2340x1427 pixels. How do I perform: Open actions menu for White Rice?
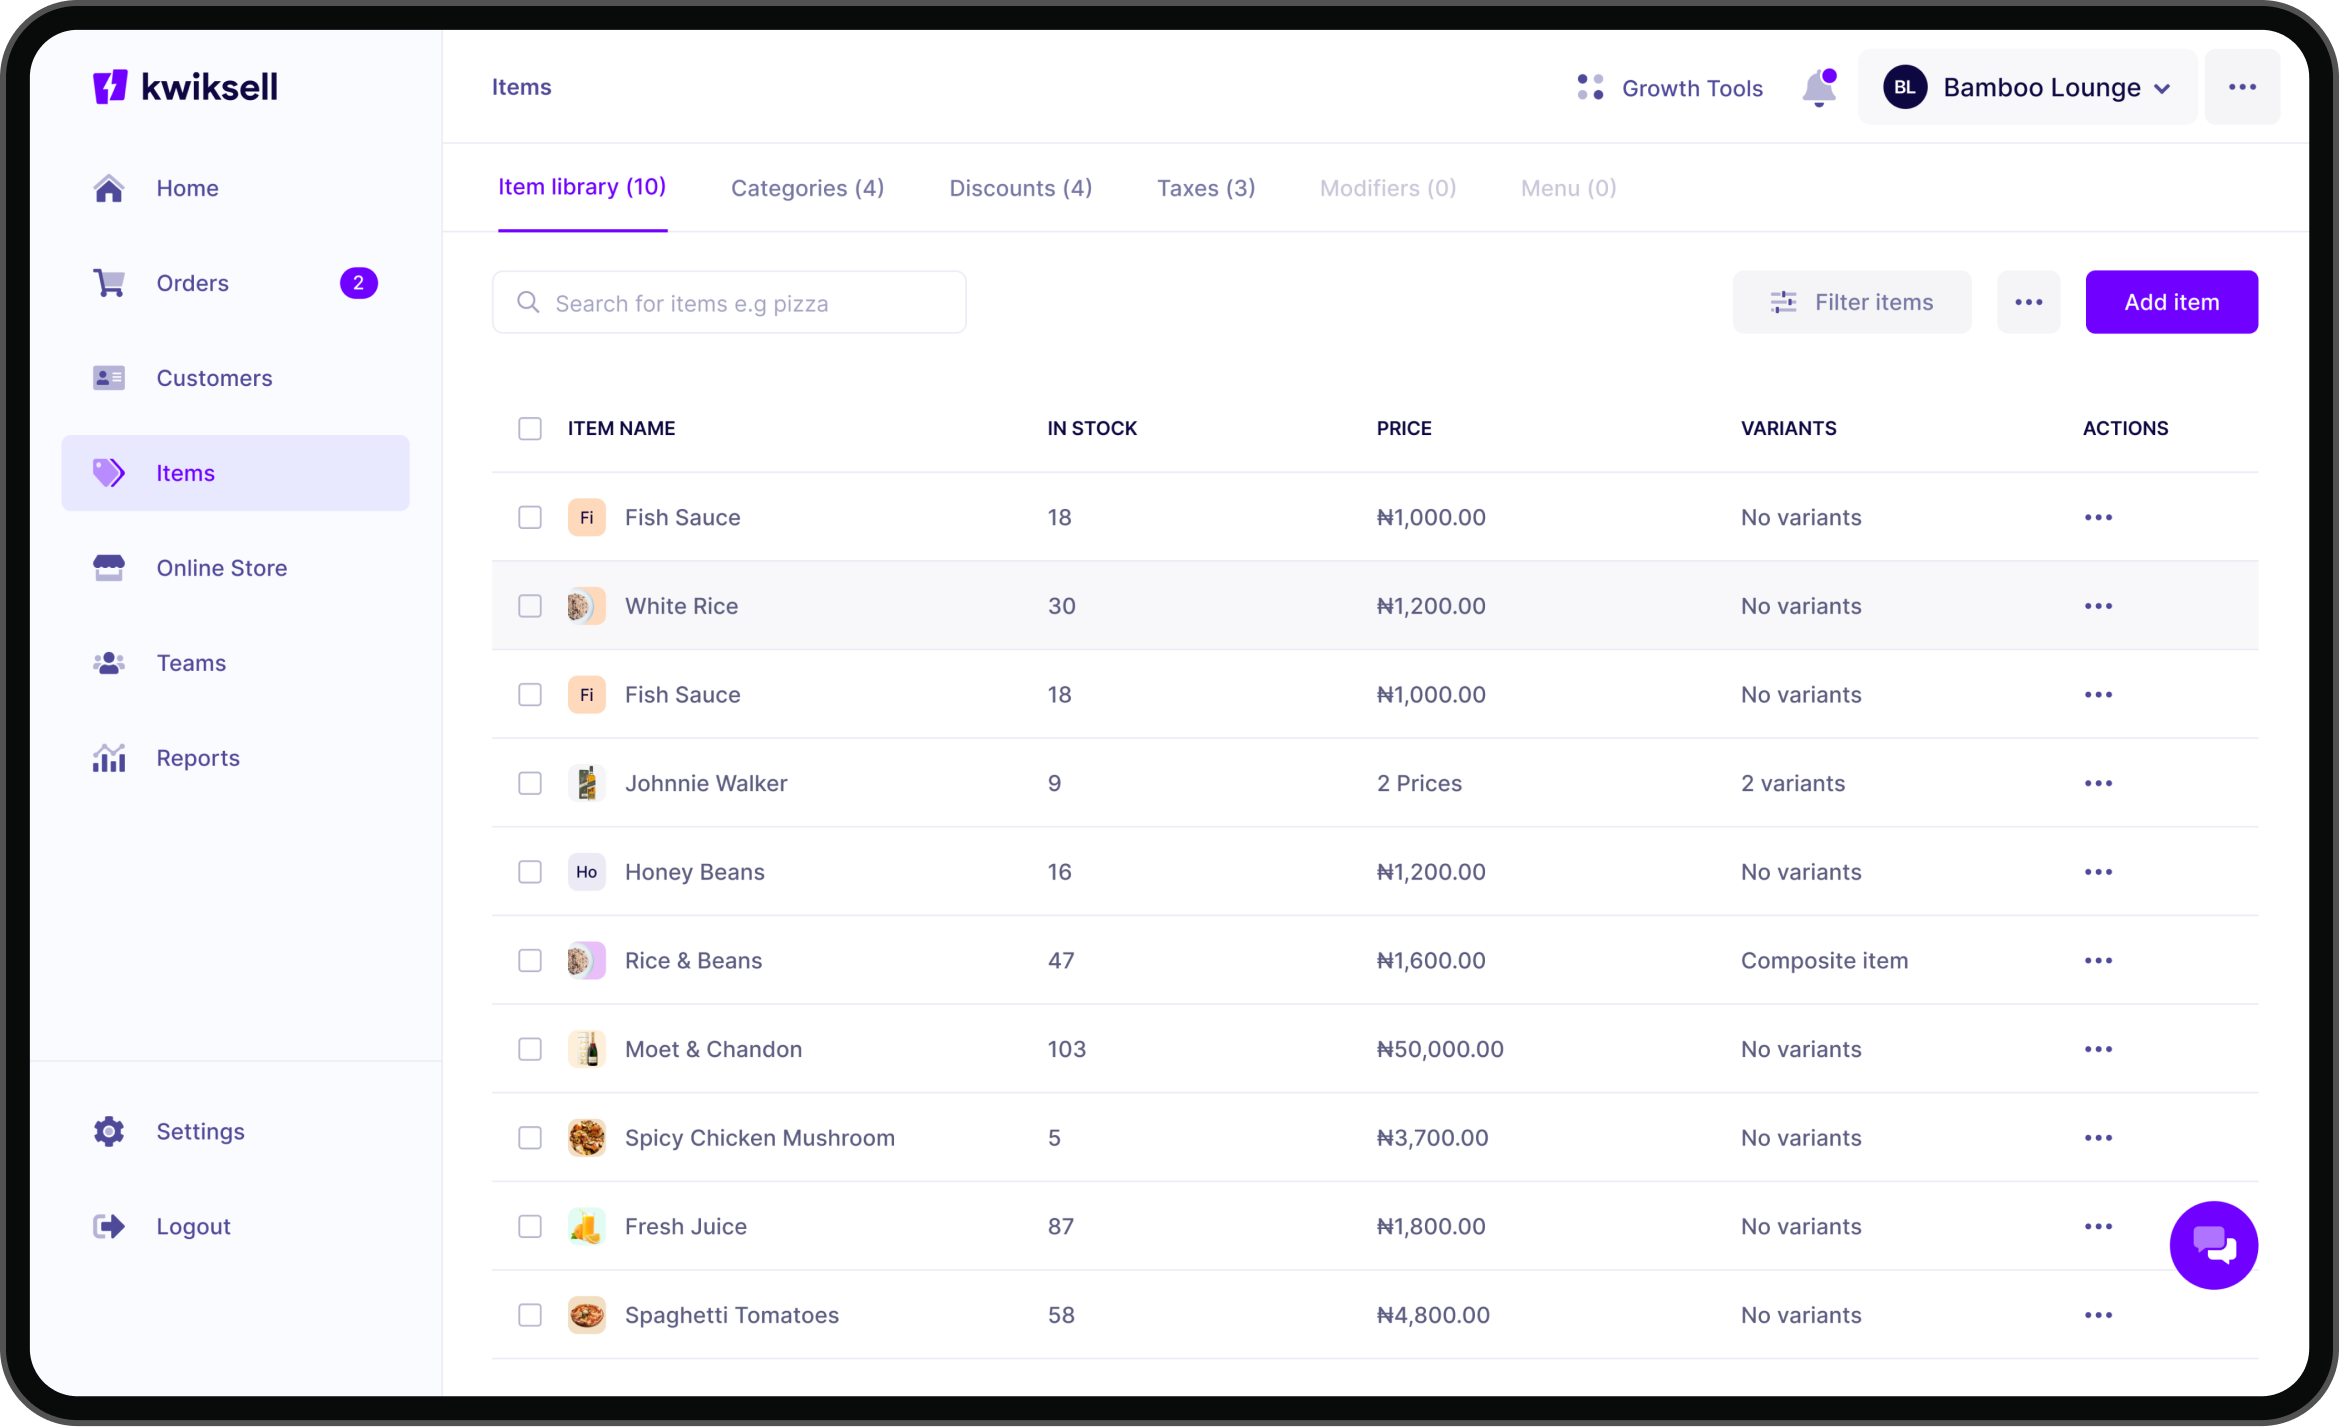(x=2098, y=606)
